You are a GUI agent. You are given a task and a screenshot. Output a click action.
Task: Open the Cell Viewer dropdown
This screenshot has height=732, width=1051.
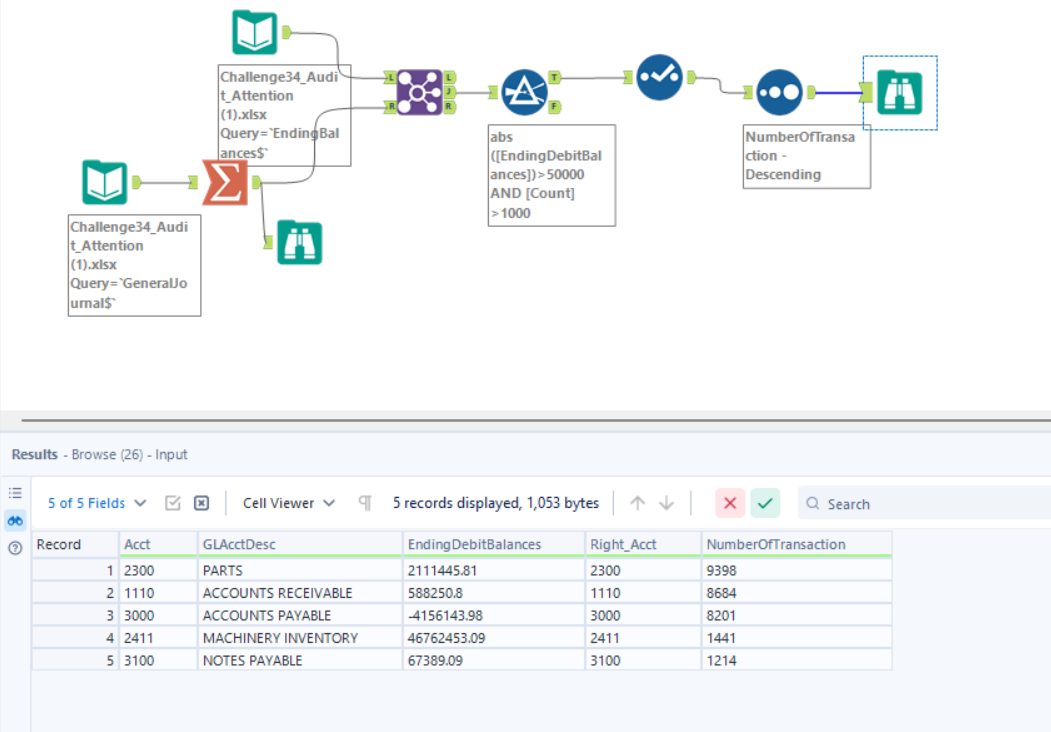(289, 503)
